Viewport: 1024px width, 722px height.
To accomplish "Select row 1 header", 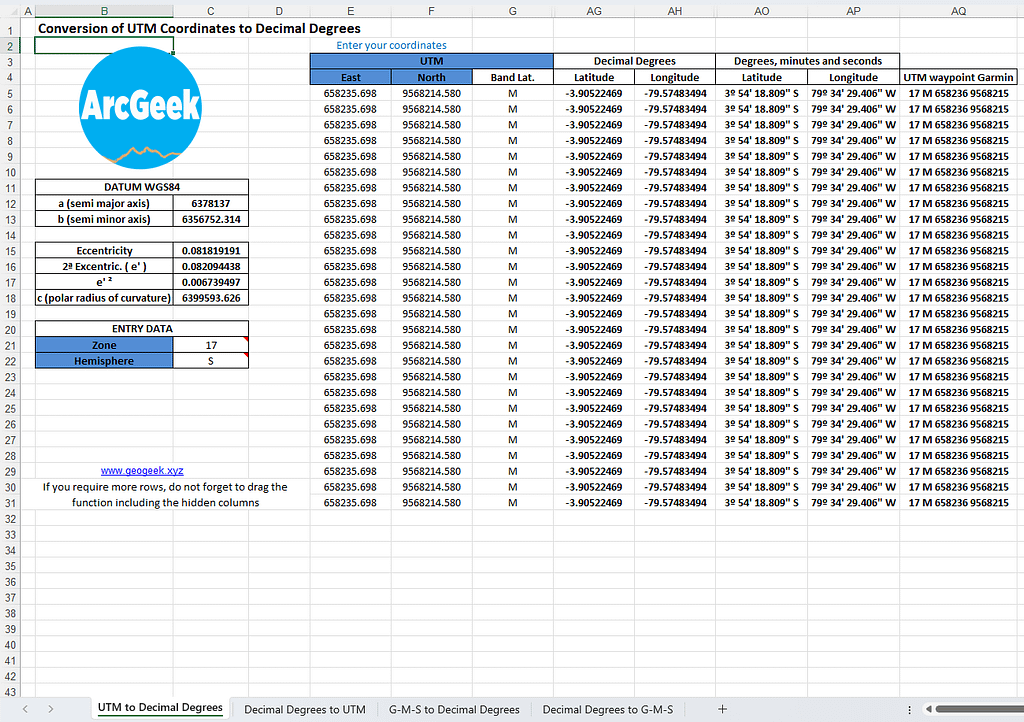I will pyautogui.click(x=10, y=30).
